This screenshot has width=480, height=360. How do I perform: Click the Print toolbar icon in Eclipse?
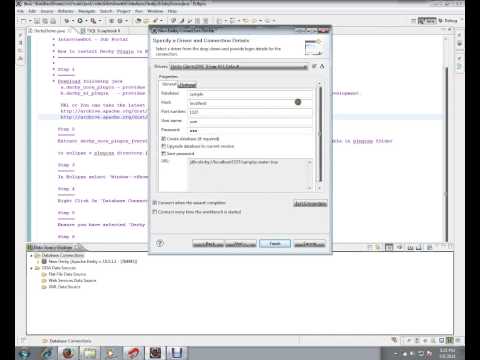pos(53,21)
